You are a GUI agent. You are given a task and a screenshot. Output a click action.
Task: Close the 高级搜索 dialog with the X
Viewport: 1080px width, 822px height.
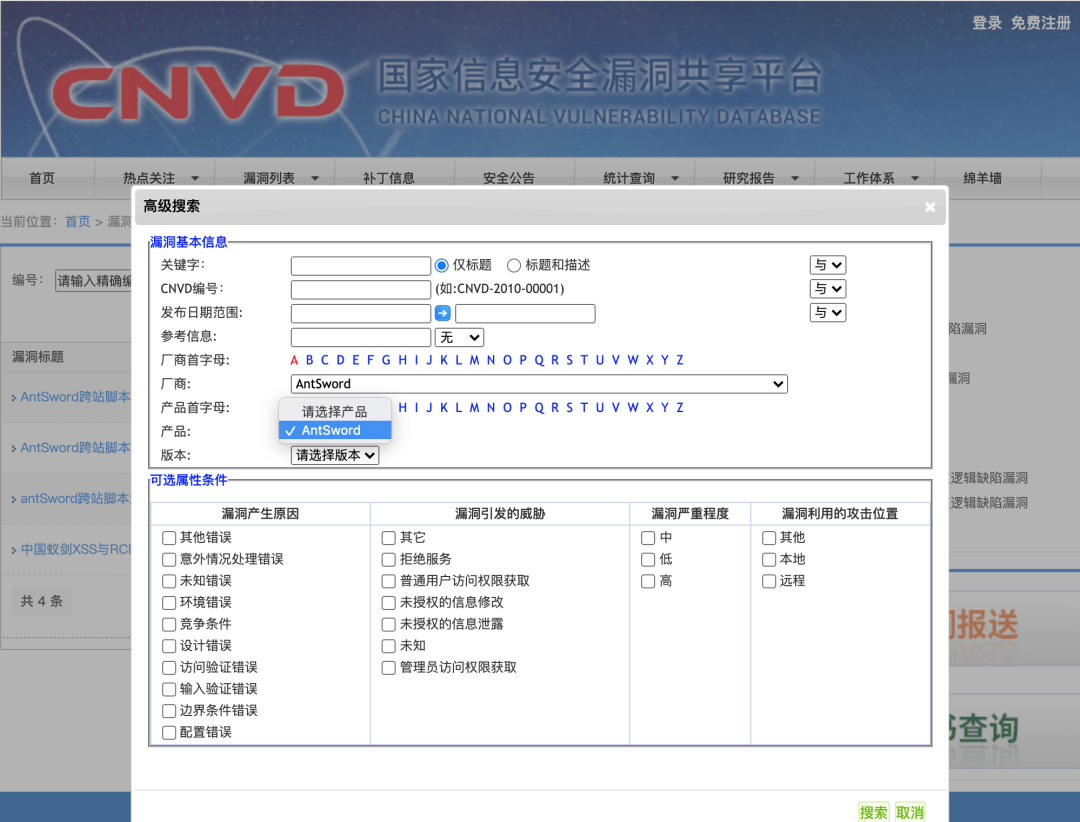pos(930,207)
